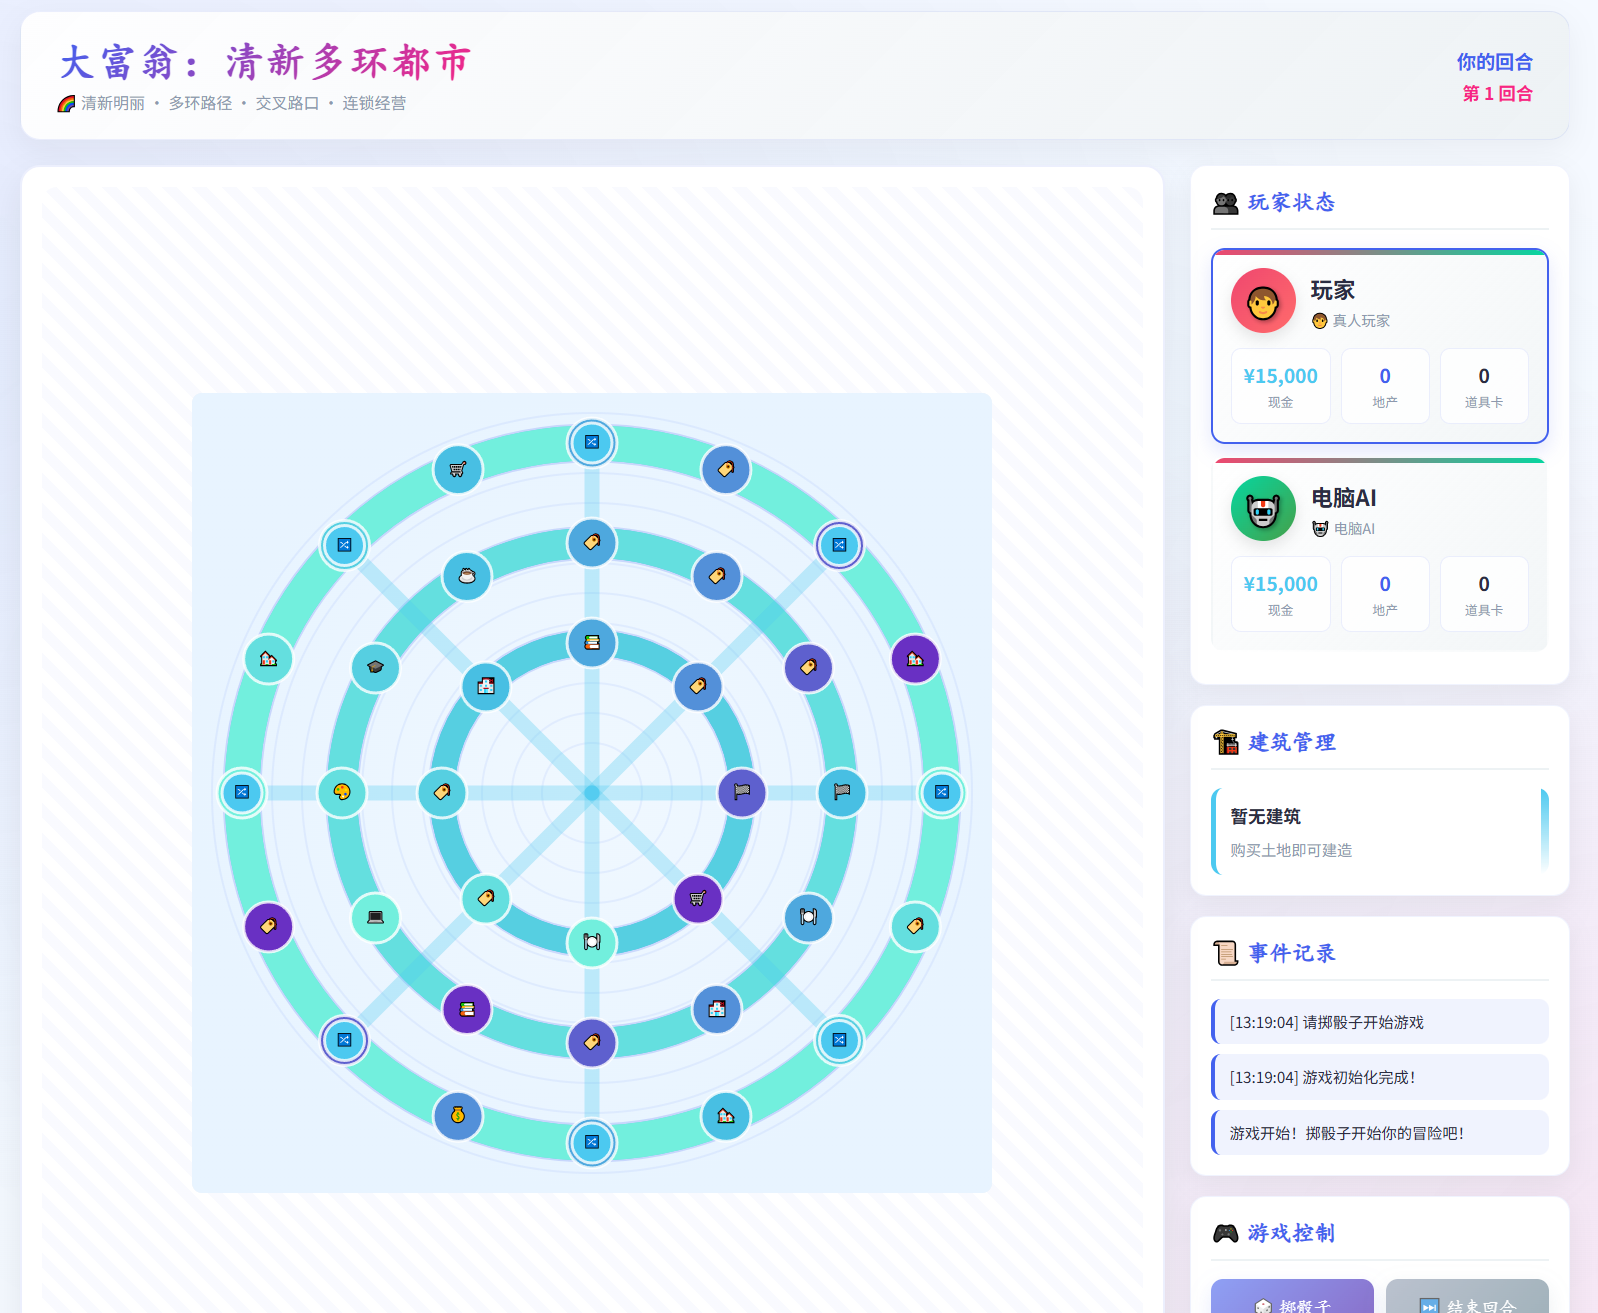Click the game controller icon beside 游戏控制
The image size is (1598, 1313).
(x=1225, y=1233)
